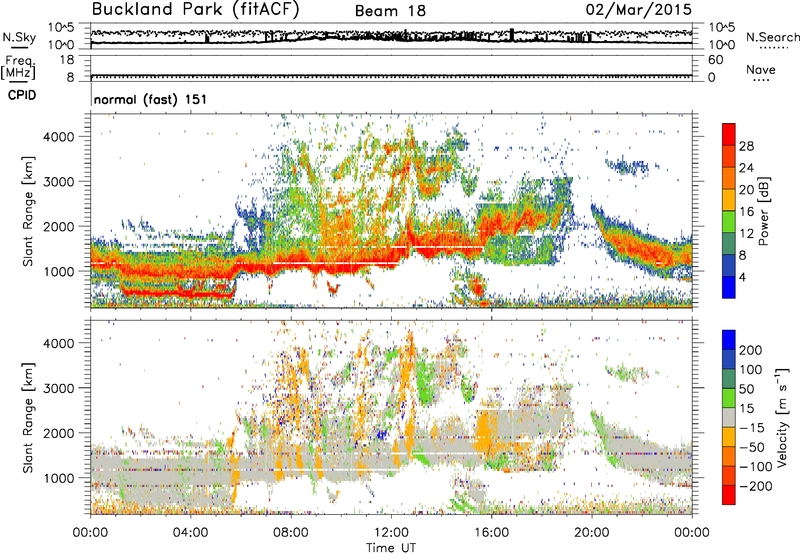800x554 pixels.
Task: Click the -200 value on the velocity colorbar
Action: (x=756, y=486)
